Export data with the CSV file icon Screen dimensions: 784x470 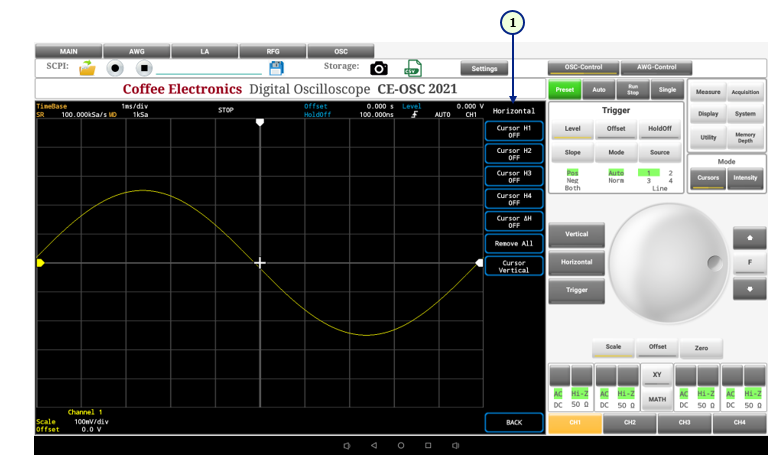[412, 68]
